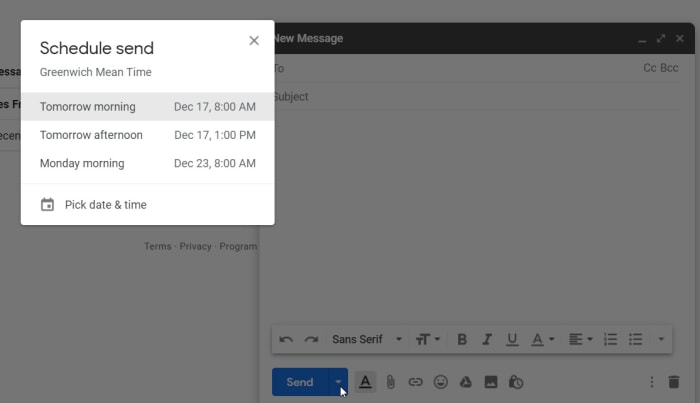Attach files with the paperclip icon
The width and height of the screenshot is (700, 403).
tap(391, 382)
